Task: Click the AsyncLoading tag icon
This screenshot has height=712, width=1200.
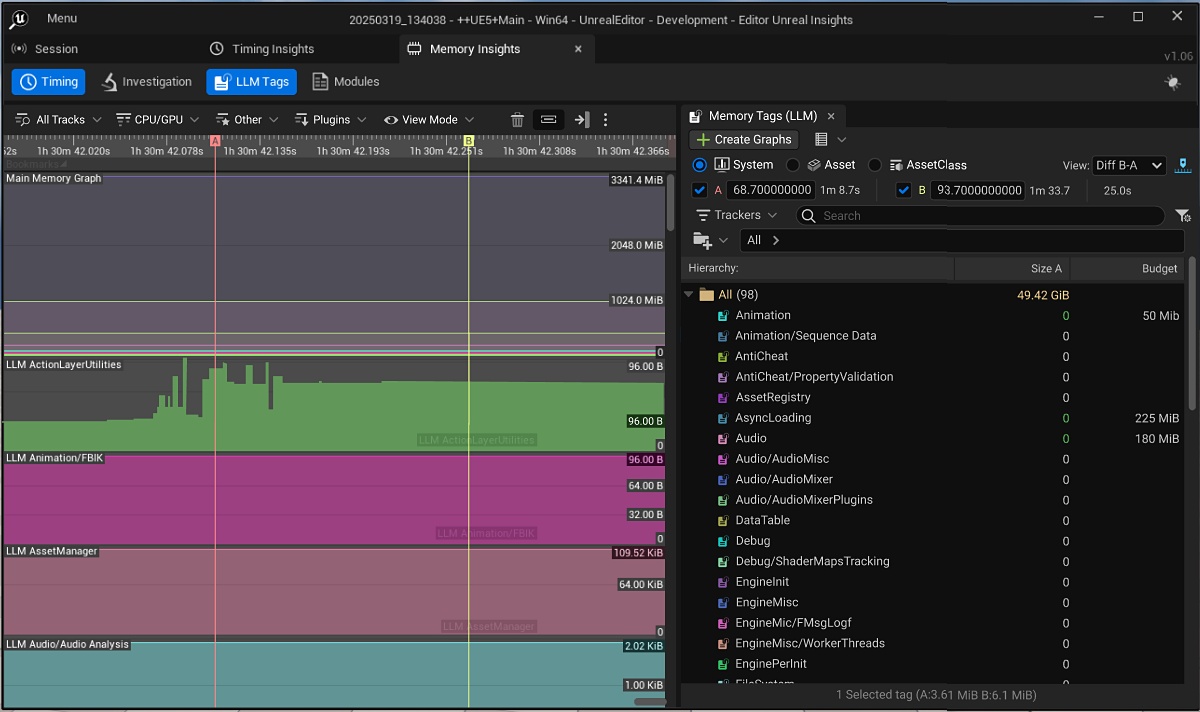Action: coord(723,418)
